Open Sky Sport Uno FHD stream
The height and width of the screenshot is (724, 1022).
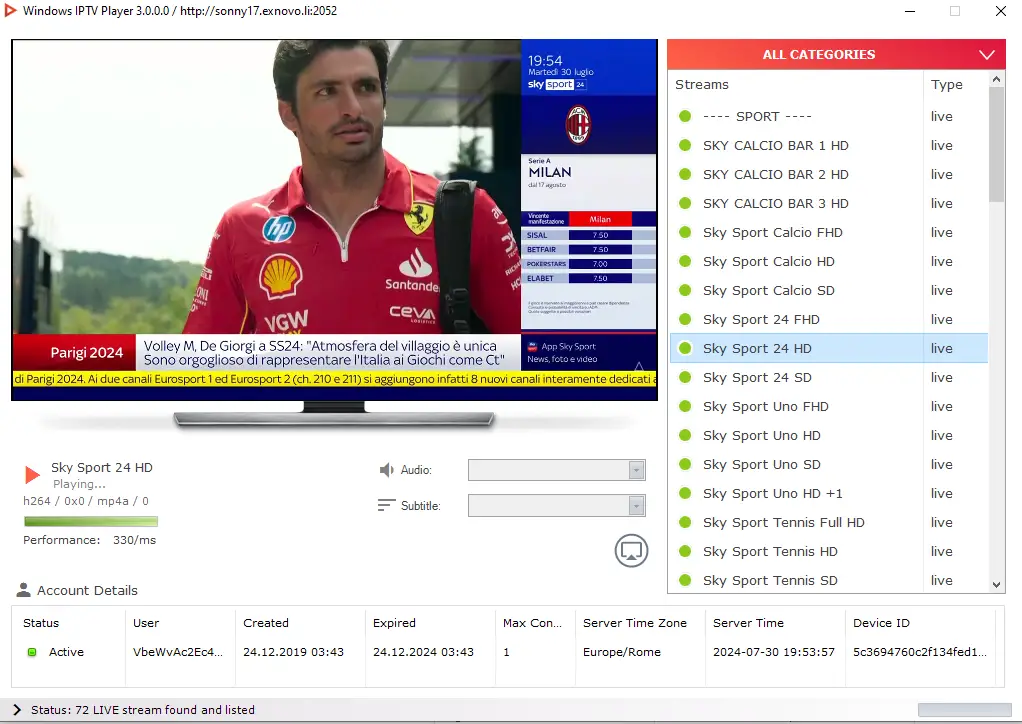point(828,406)
